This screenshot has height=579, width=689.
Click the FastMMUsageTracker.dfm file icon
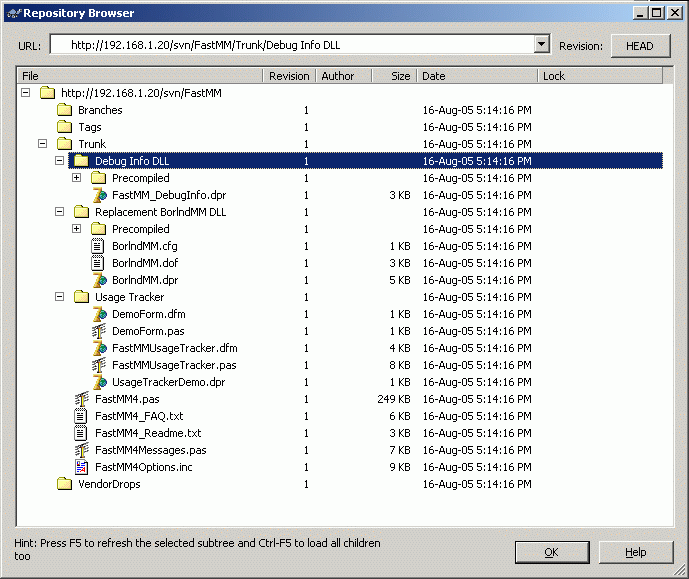tap(99, 348)
